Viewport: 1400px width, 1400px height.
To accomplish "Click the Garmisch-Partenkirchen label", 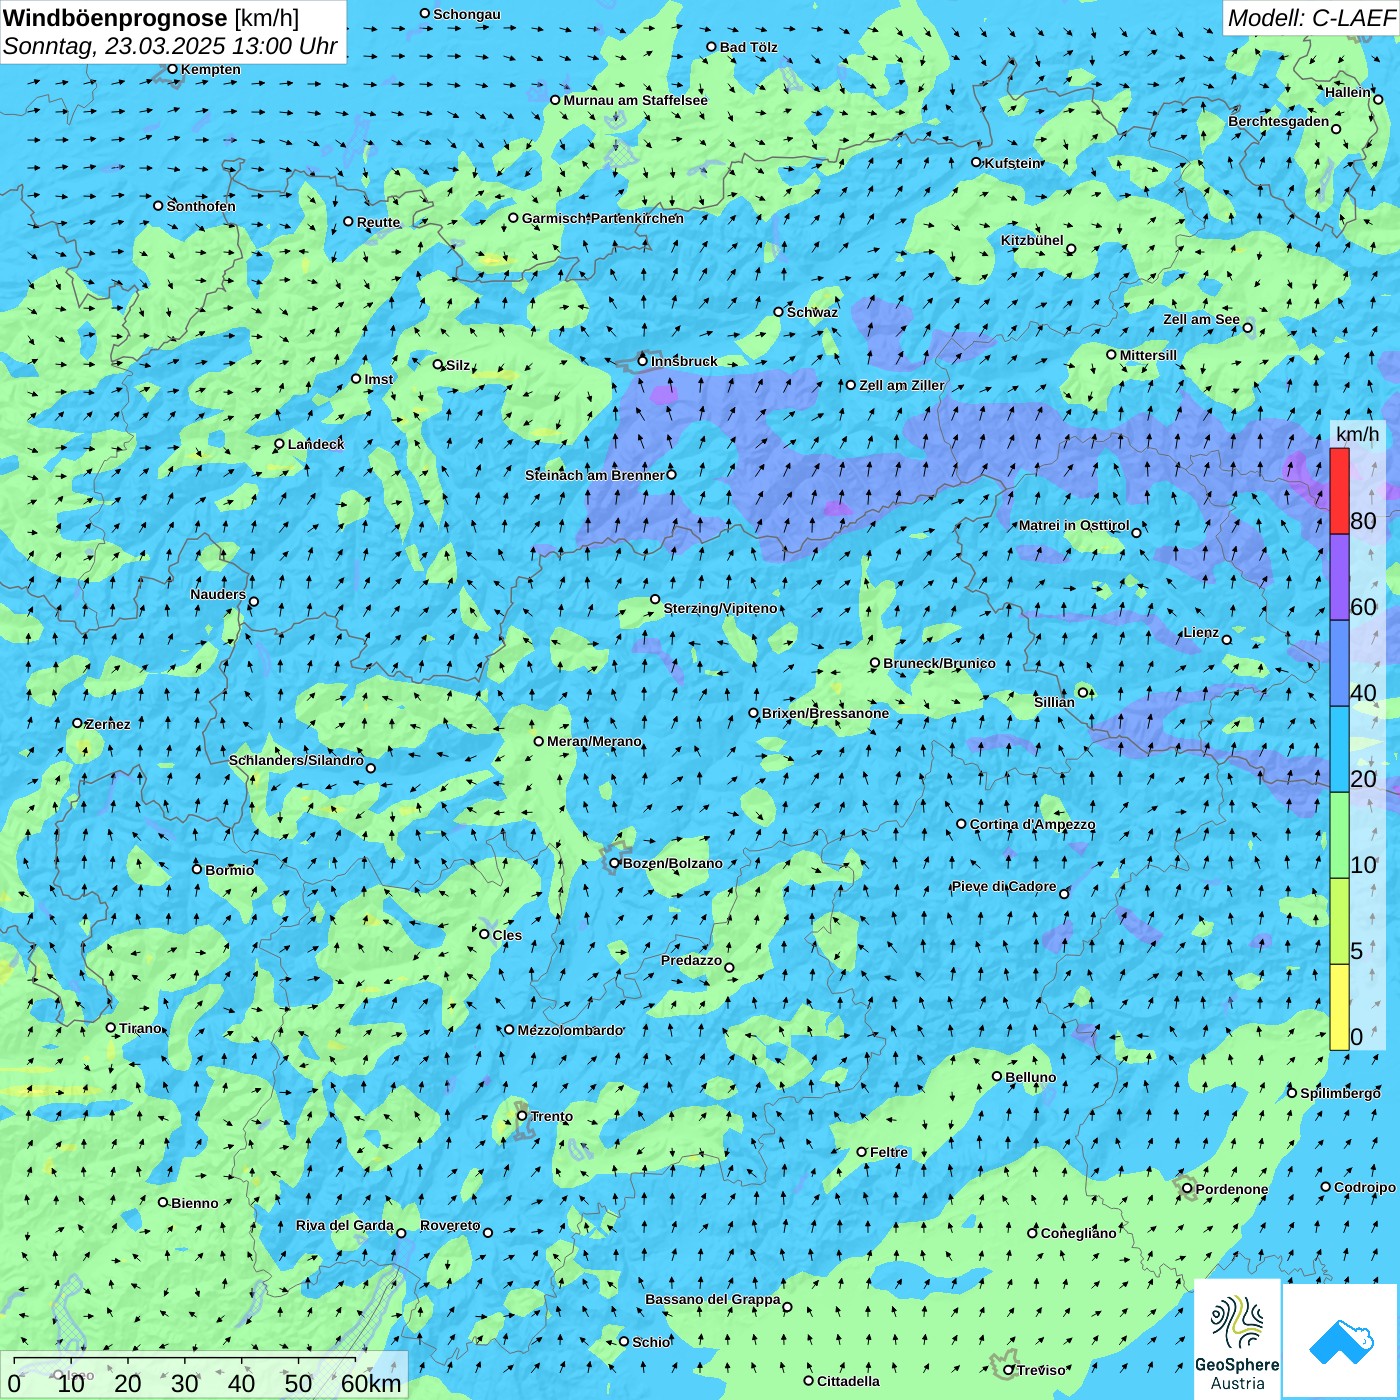I will point(603,218).
